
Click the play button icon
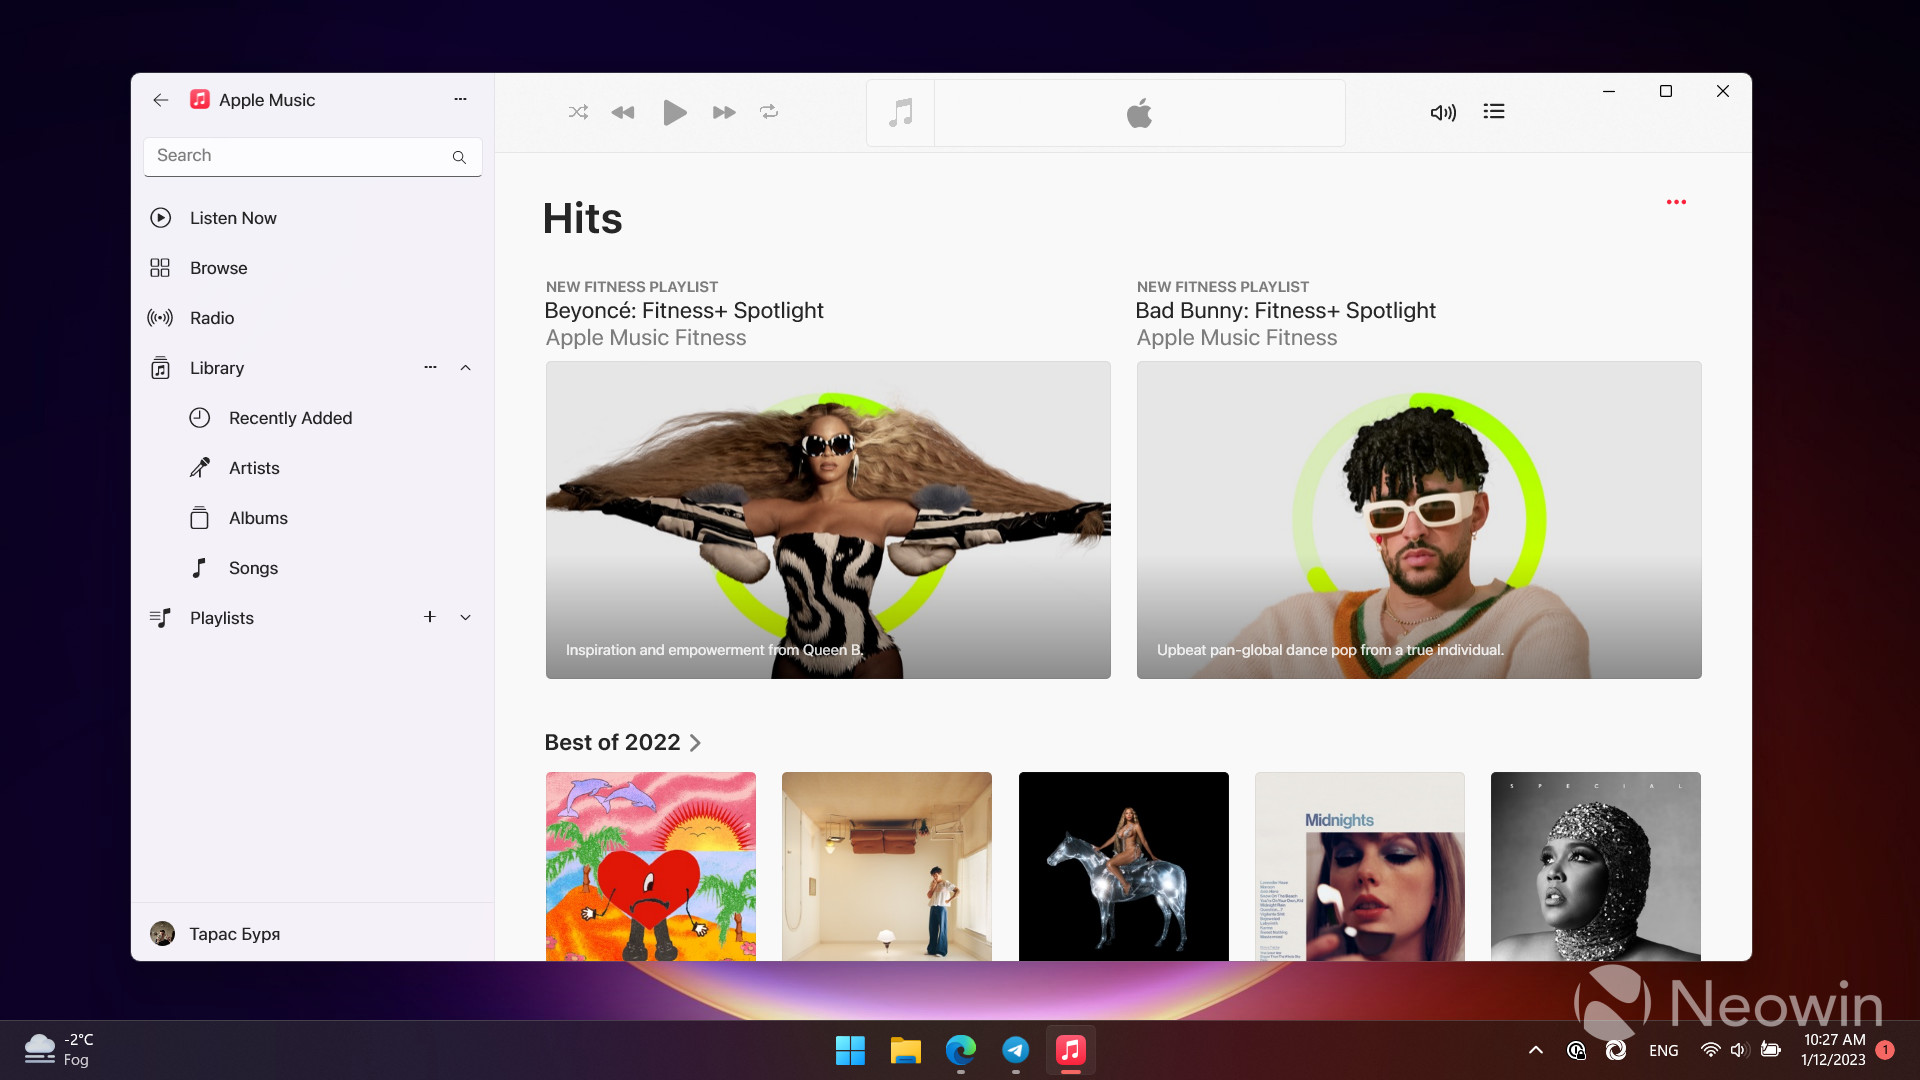[x=673, y=112]
